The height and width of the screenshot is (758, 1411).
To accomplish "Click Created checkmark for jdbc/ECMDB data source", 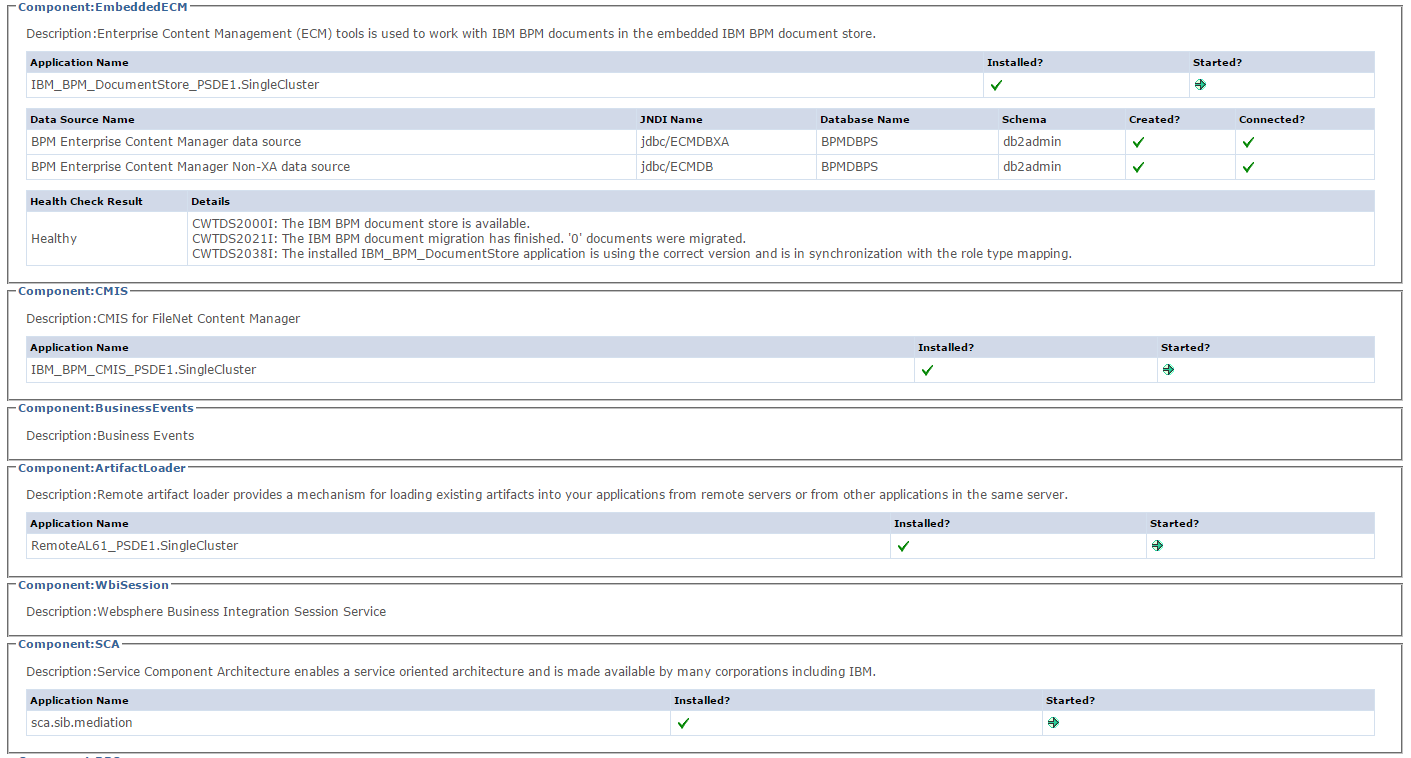I will tap(1138, 167).
